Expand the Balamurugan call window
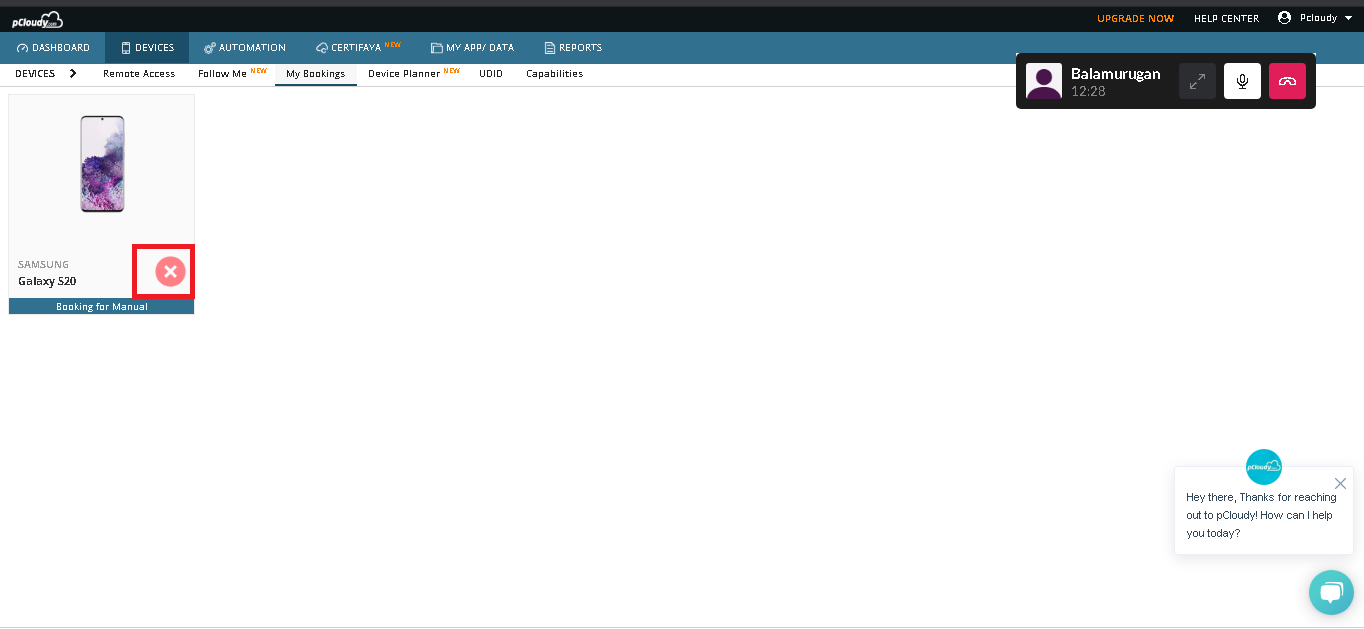This screenshot has height=629, width=1364. pos(1197,81)
